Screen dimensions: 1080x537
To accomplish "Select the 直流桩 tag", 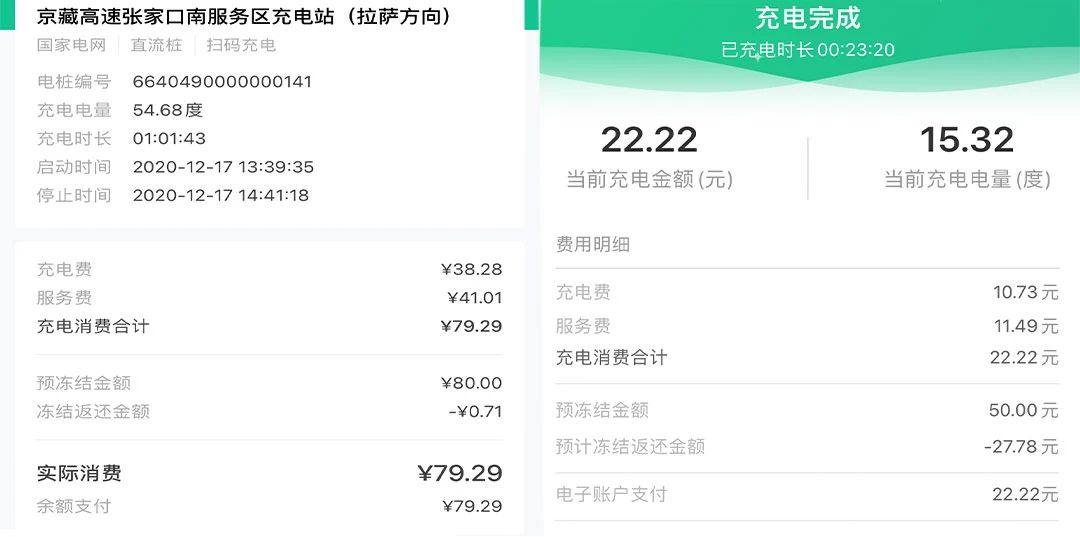I will [x=156, y=45].
